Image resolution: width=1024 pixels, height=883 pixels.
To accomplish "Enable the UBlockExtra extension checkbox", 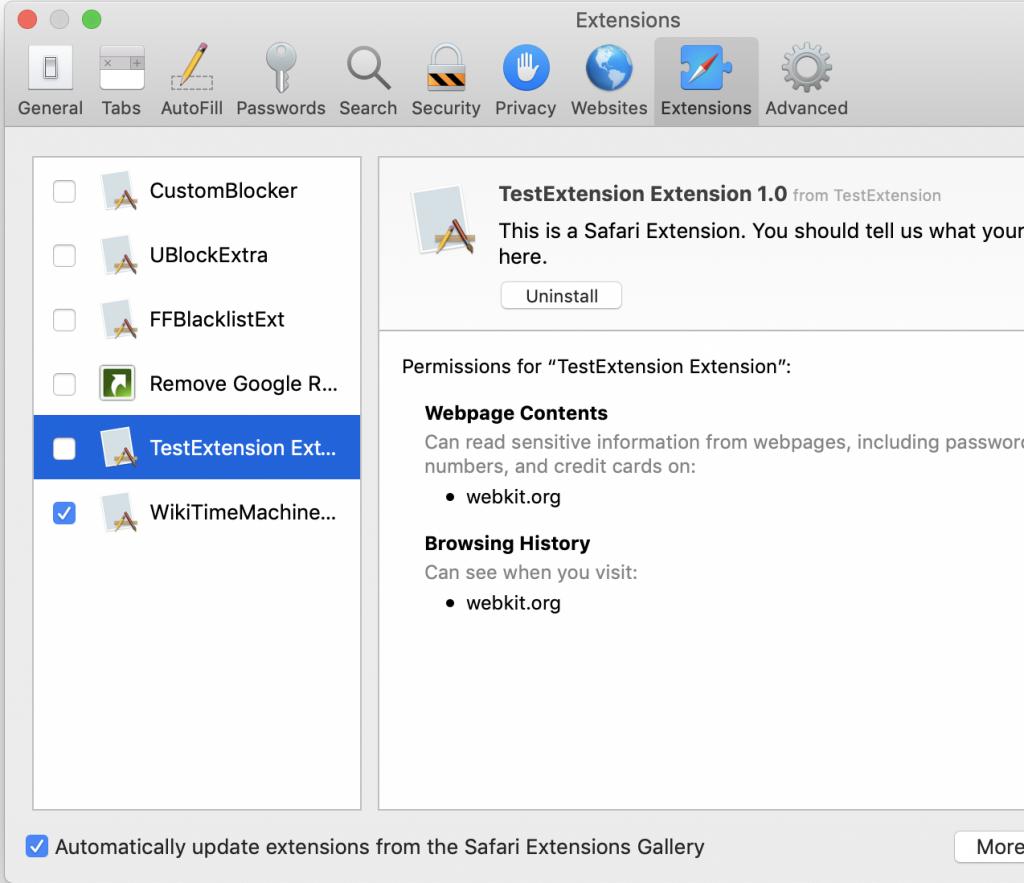I will click(x=64, y=256).
